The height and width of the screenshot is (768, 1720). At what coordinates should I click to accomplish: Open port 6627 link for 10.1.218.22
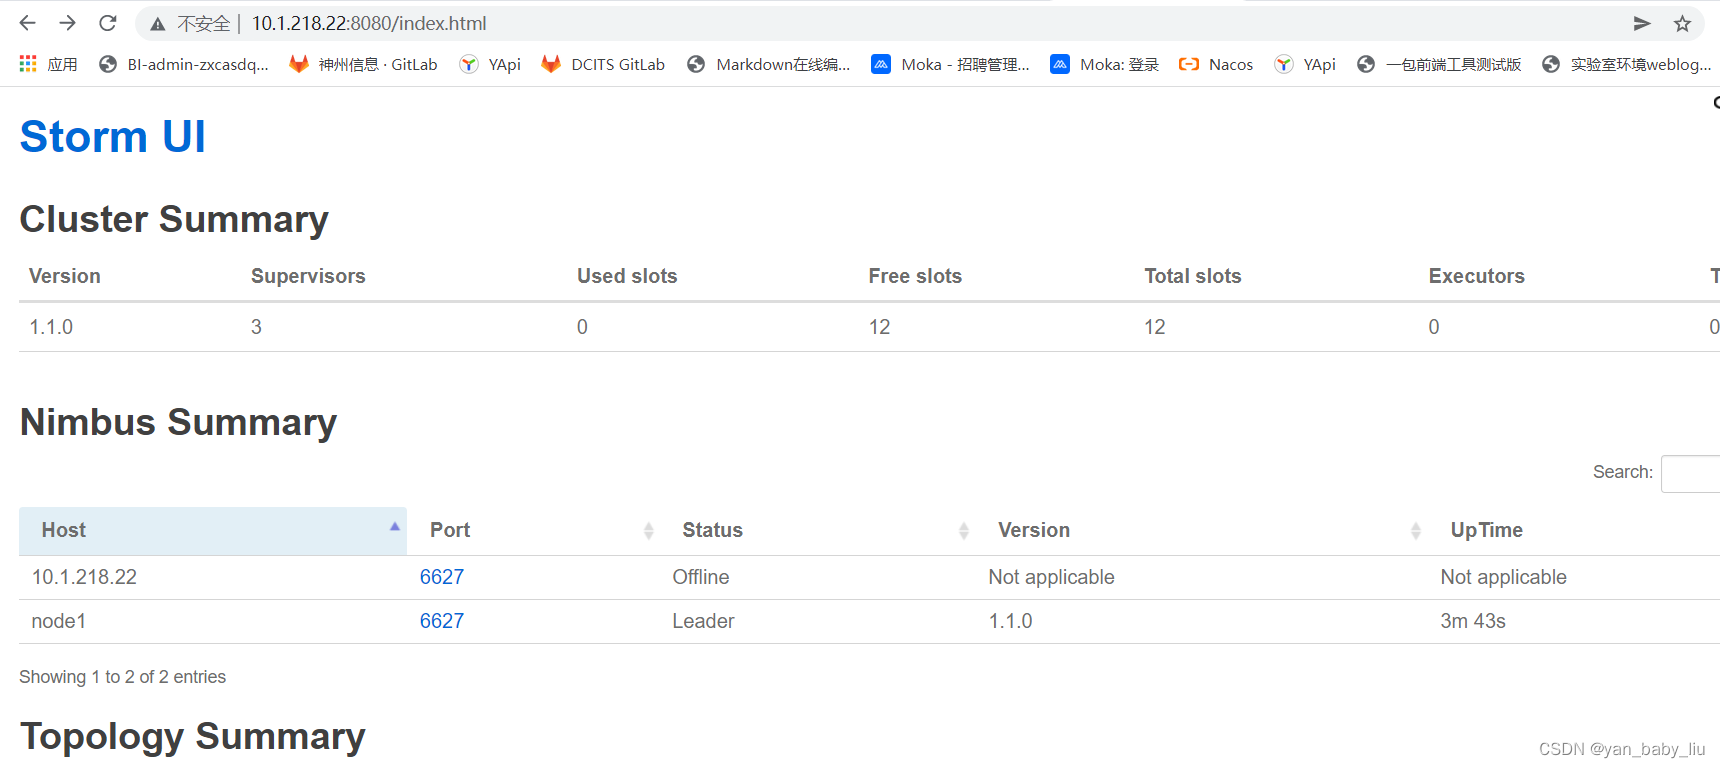click(442, 577)
